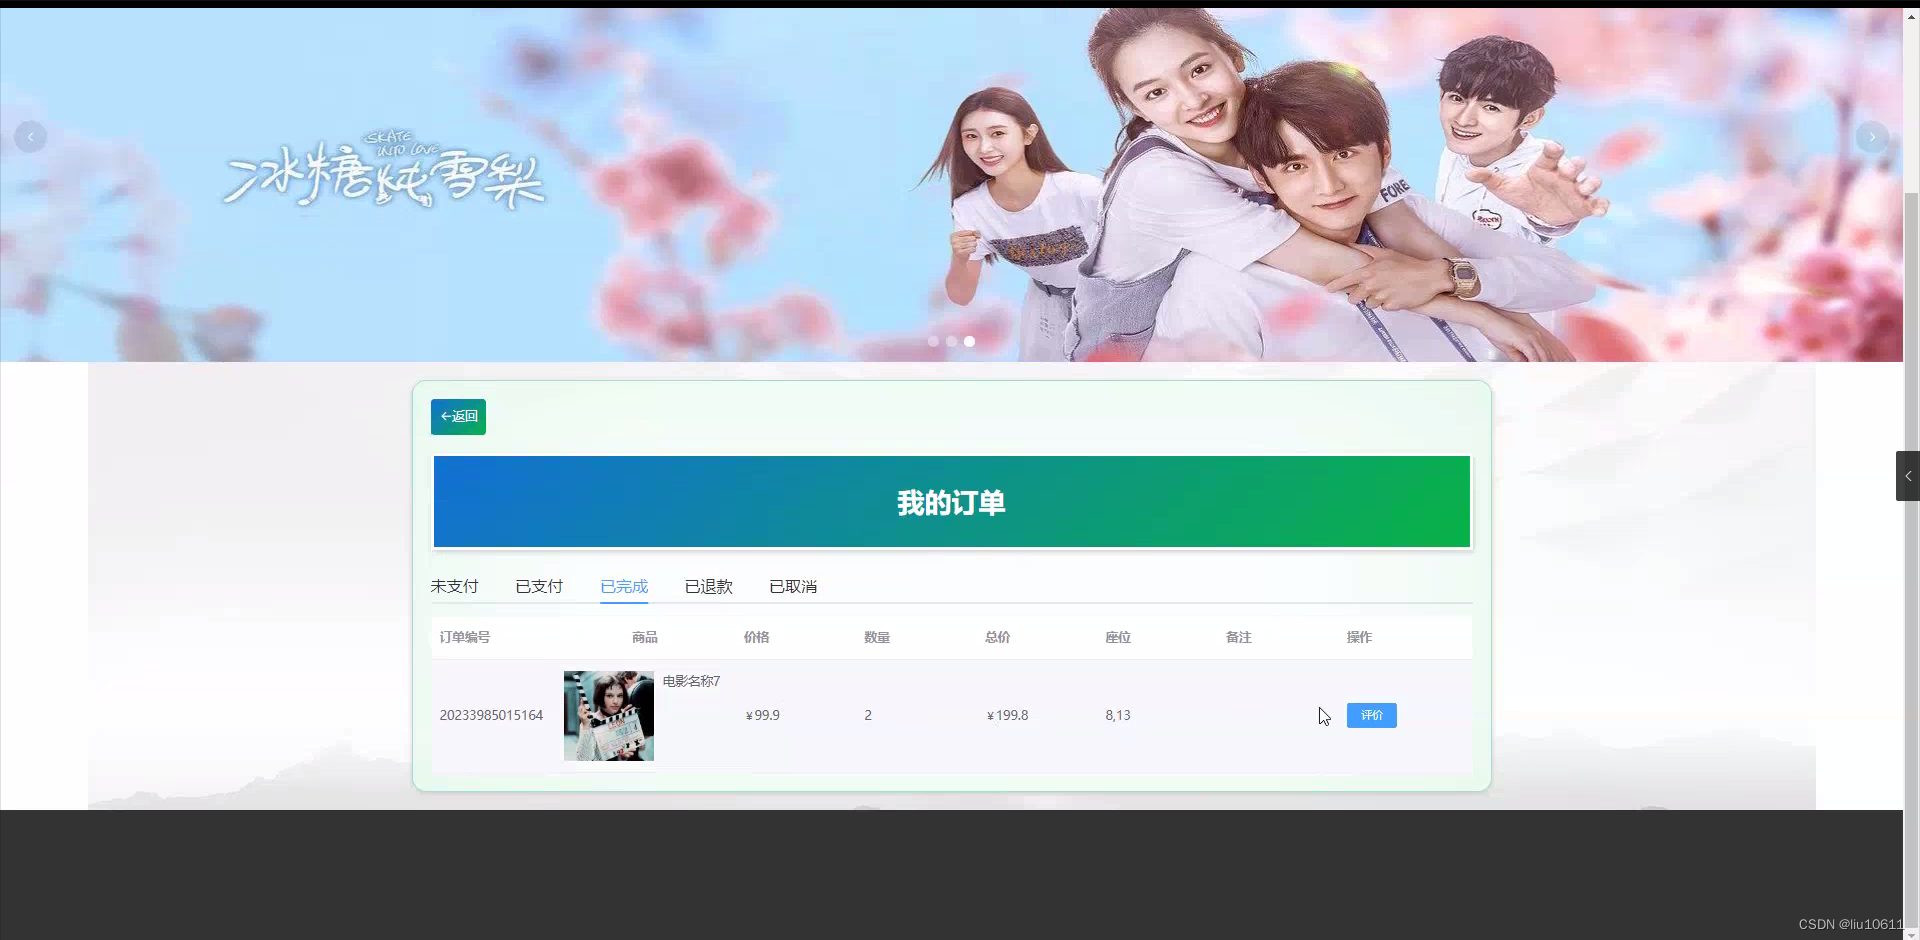Select the first carousel indicator dot
The width and height of the screenshot is (1920, 940).
click(933, 341)
